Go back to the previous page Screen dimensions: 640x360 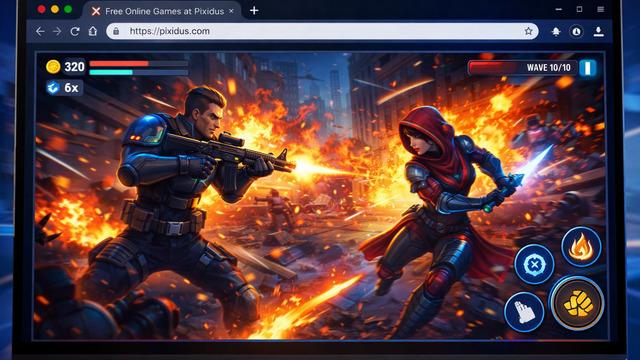tap(40, 31)
